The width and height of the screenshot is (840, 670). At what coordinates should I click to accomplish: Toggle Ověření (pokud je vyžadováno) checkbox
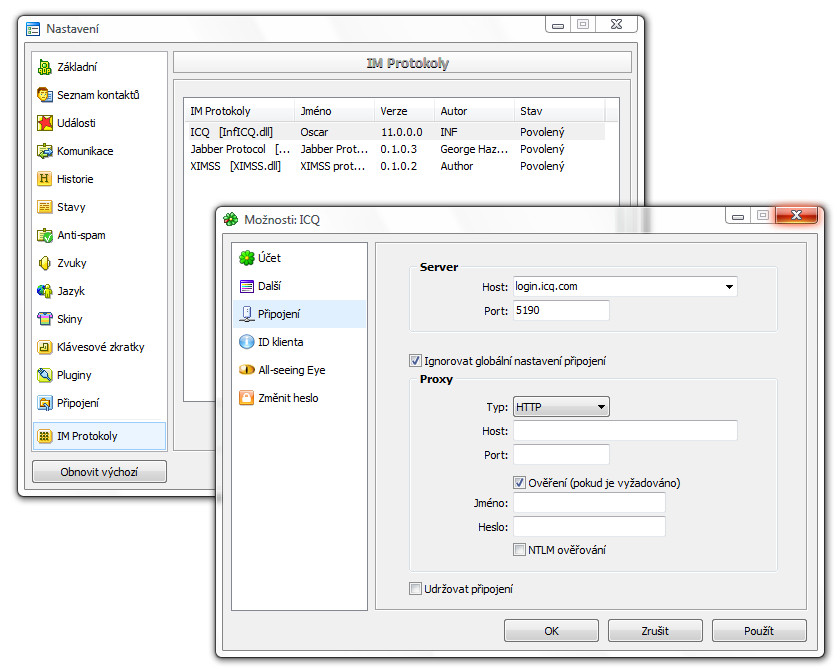[519, 483]
